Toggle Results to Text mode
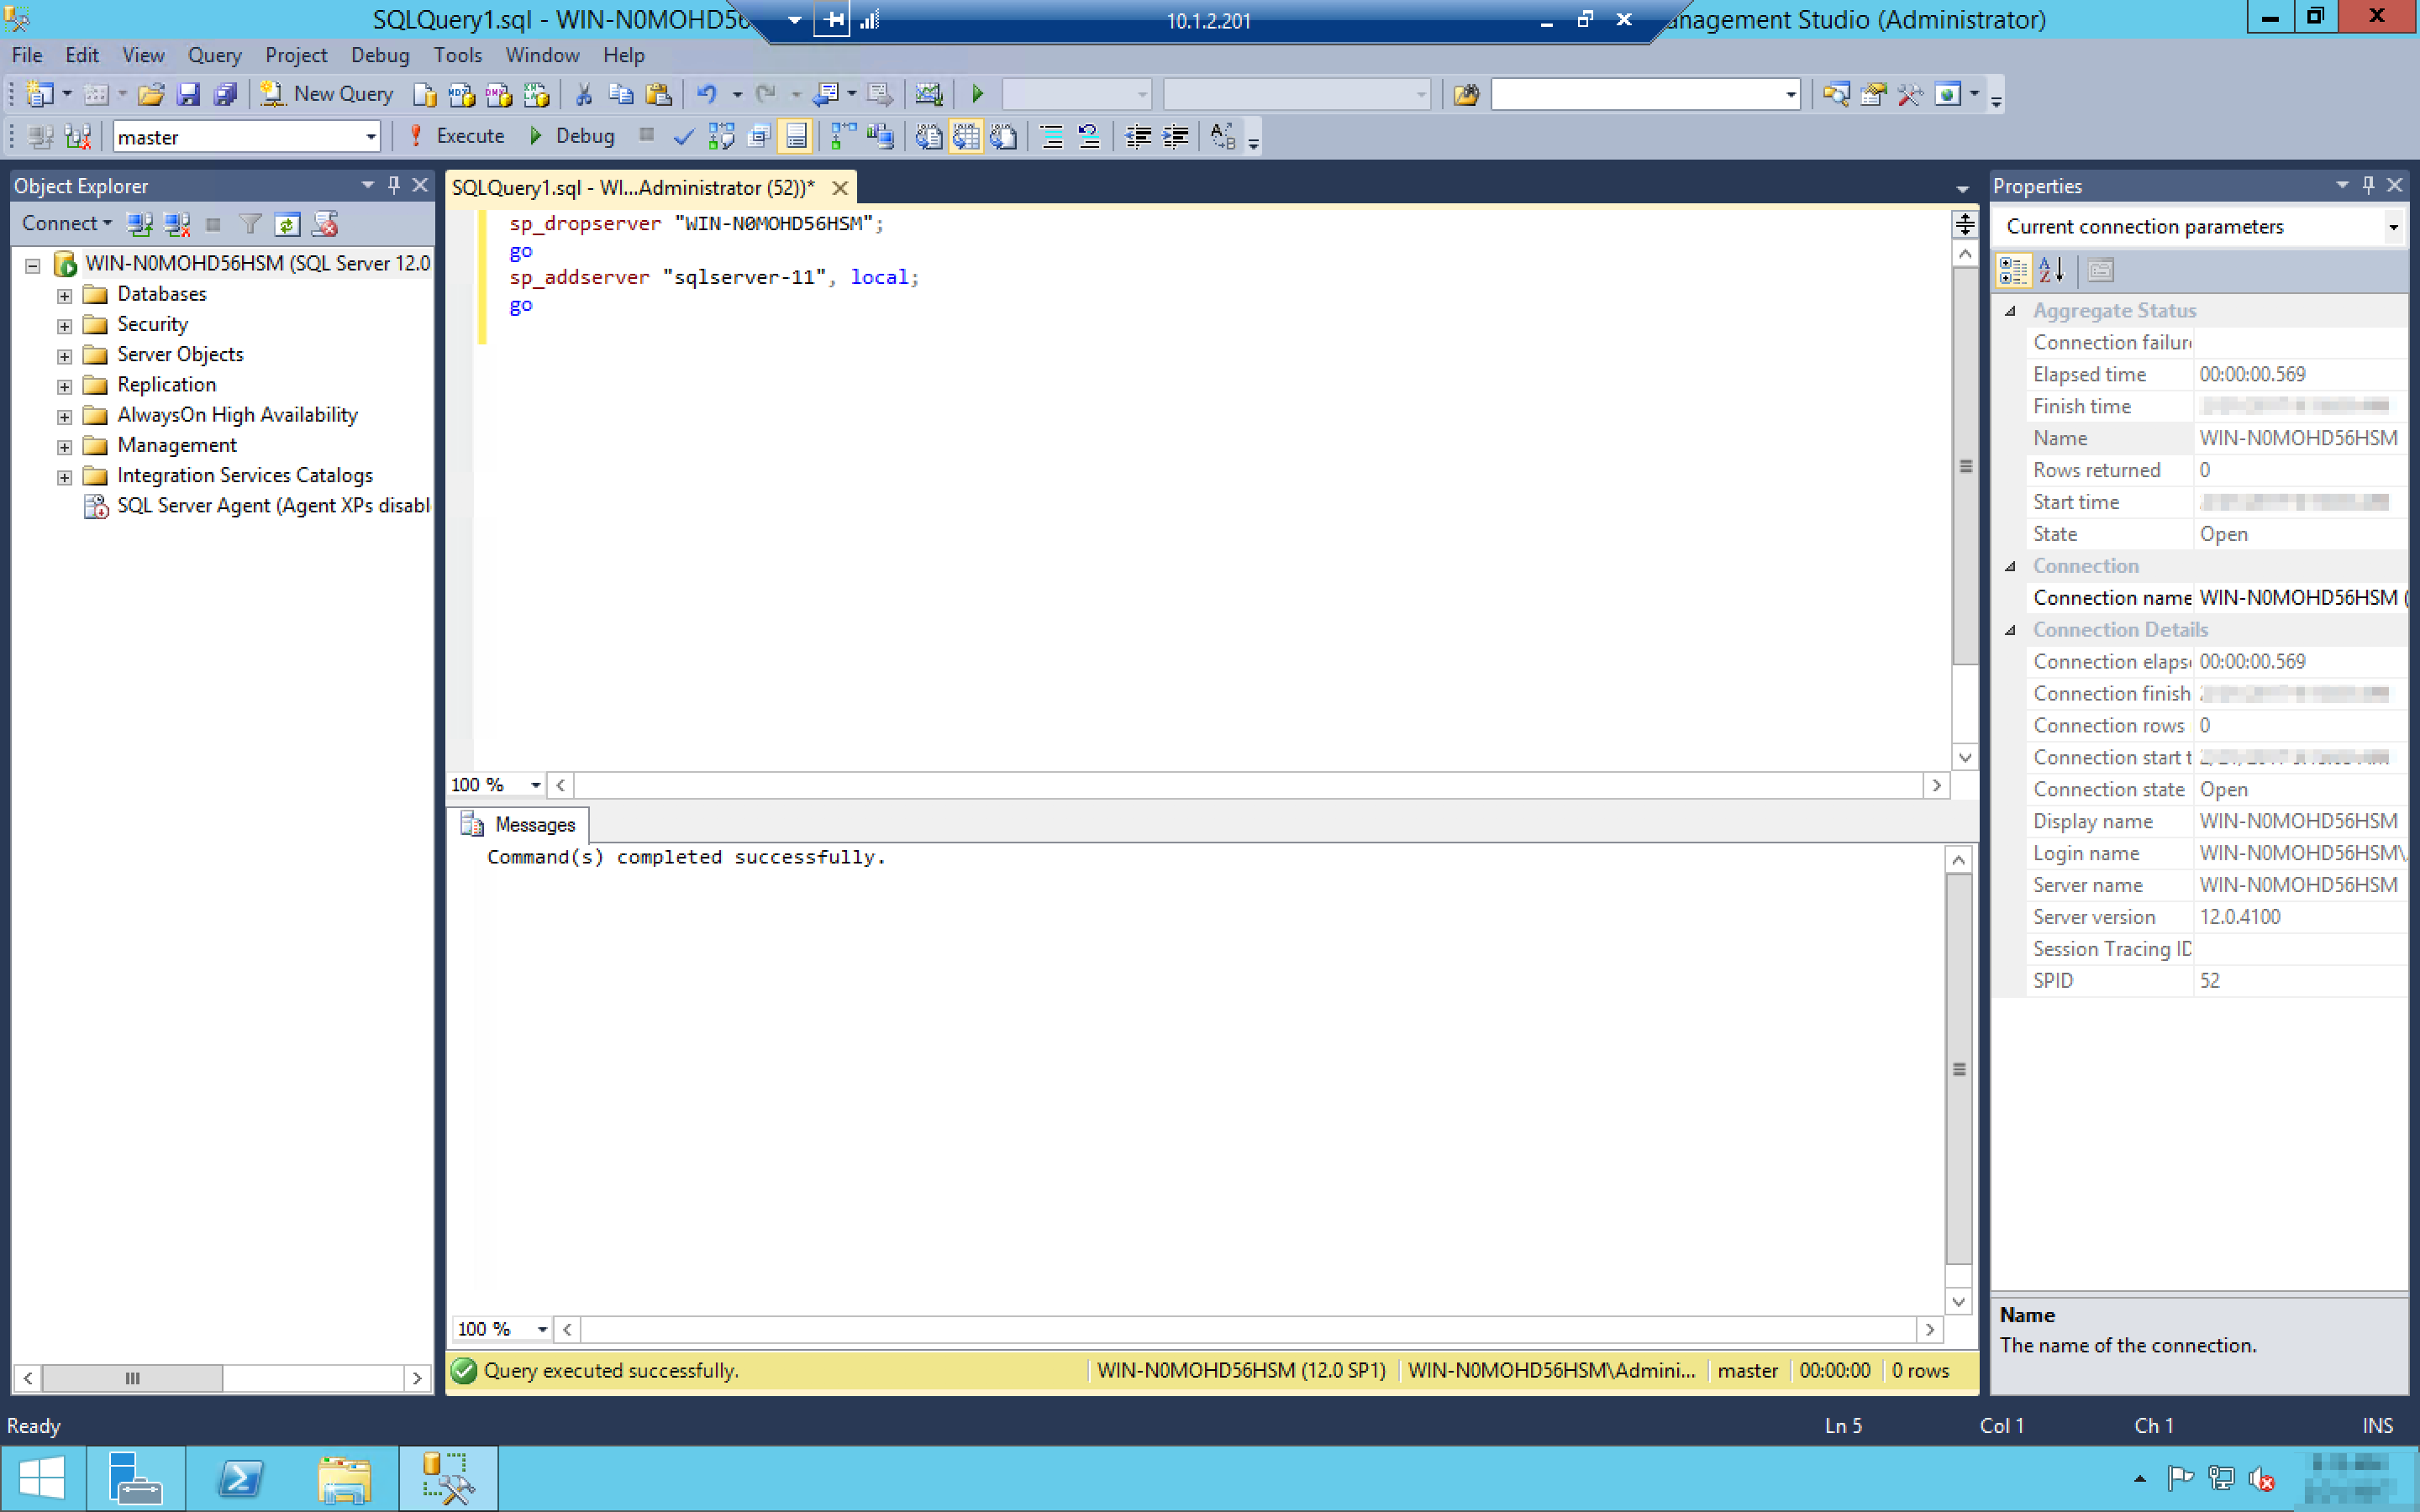Viewport: 2420px width, 1512px height. pos(929,137)
